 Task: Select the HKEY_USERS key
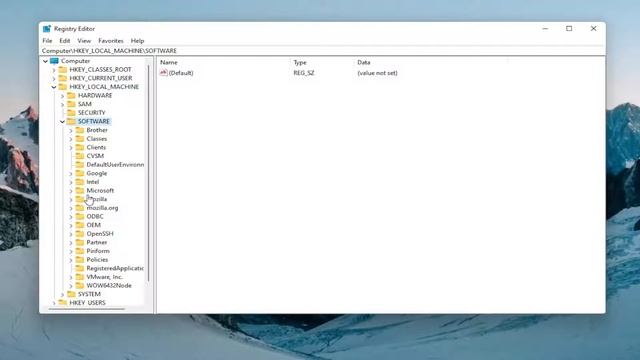87,302
